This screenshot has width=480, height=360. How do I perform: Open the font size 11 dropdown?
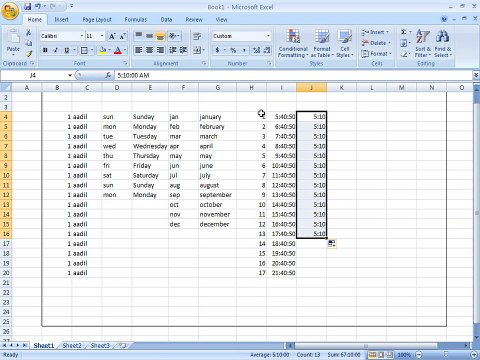click(102, 36)
